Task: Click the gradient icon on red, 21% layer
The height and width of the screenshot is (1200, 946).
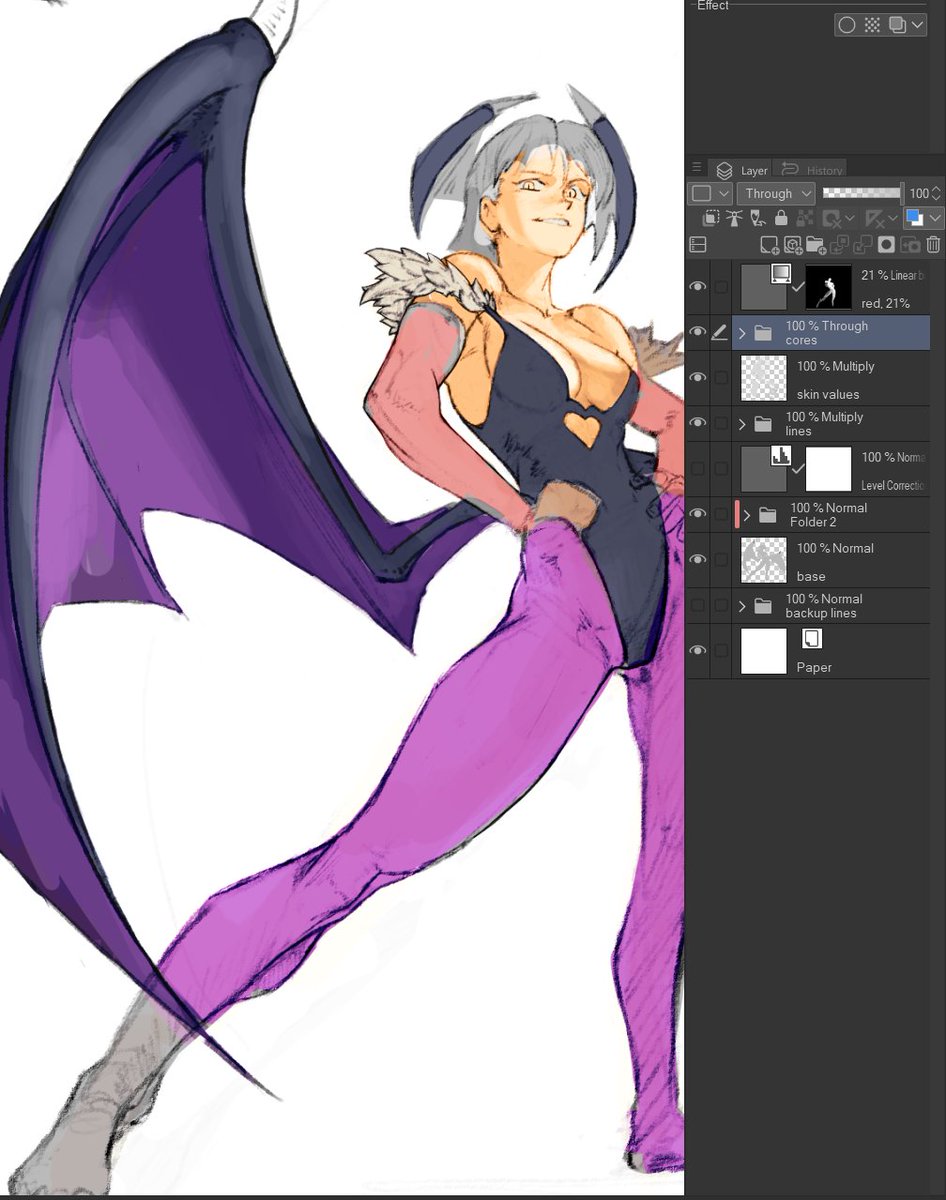Action: click(781, 274)
